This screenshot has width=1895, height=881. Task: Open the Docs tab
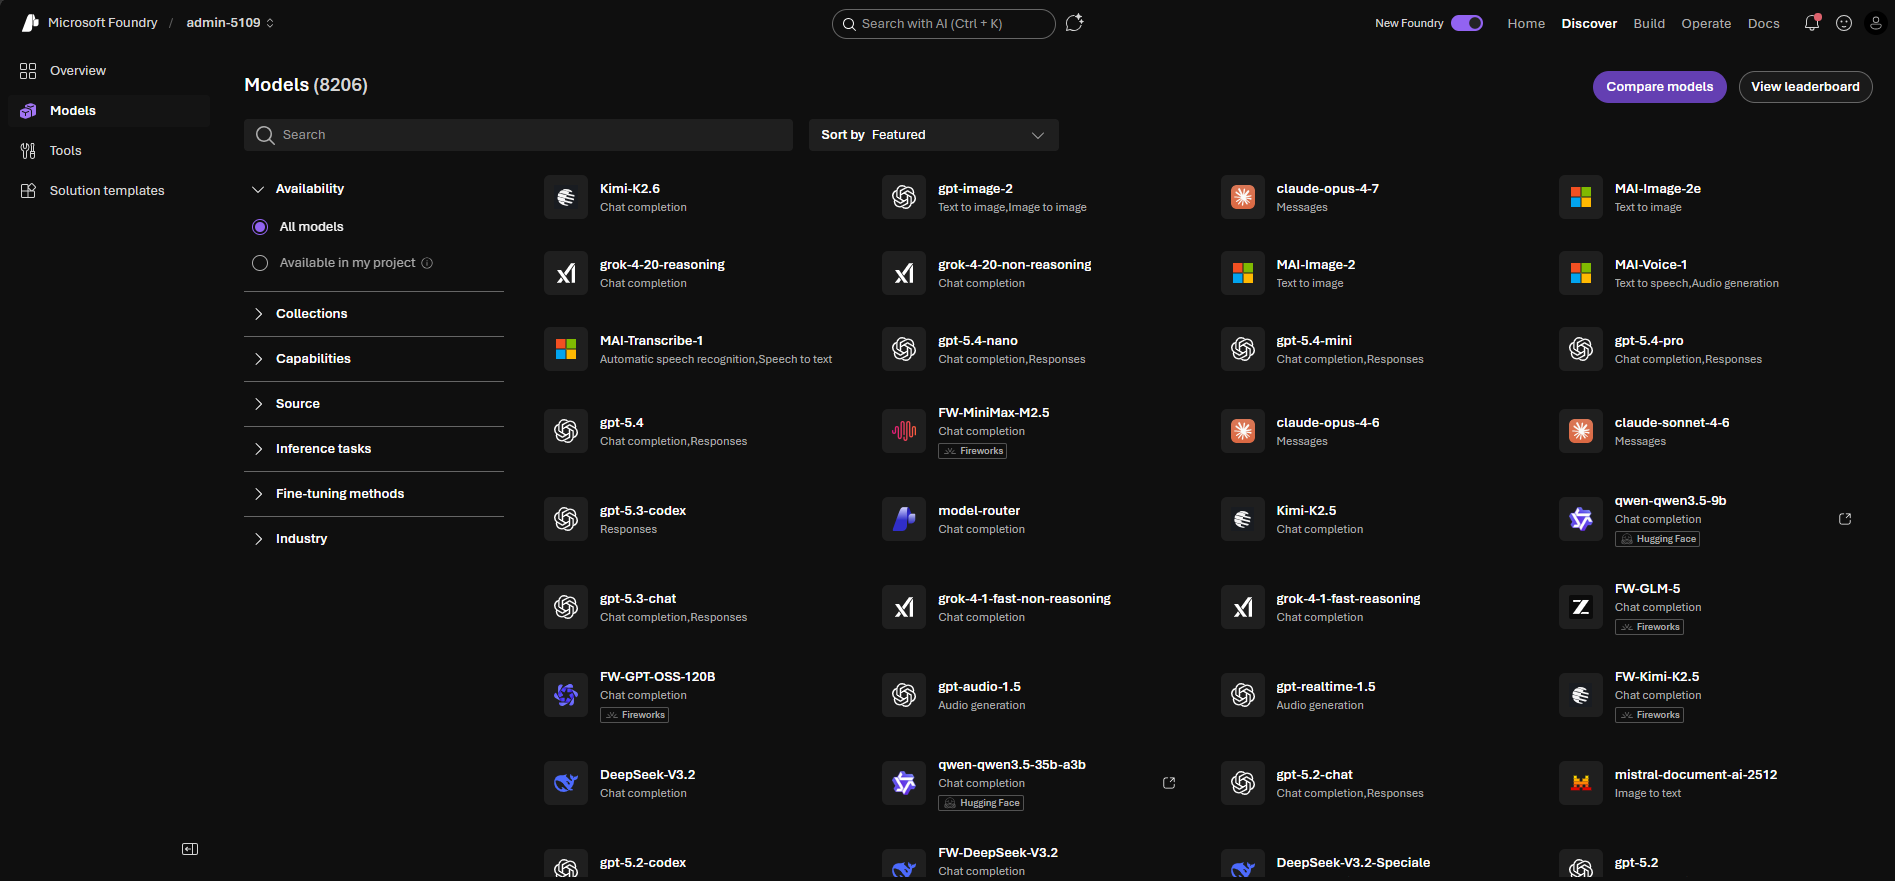(x=1763, y=23)
